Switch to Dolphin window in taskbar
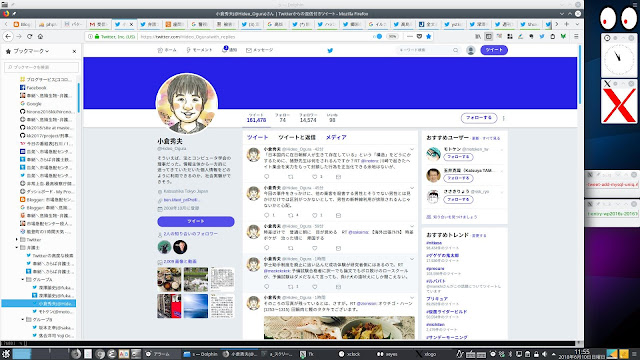This screenshot has width=640, height=360. tap(201, 354)
